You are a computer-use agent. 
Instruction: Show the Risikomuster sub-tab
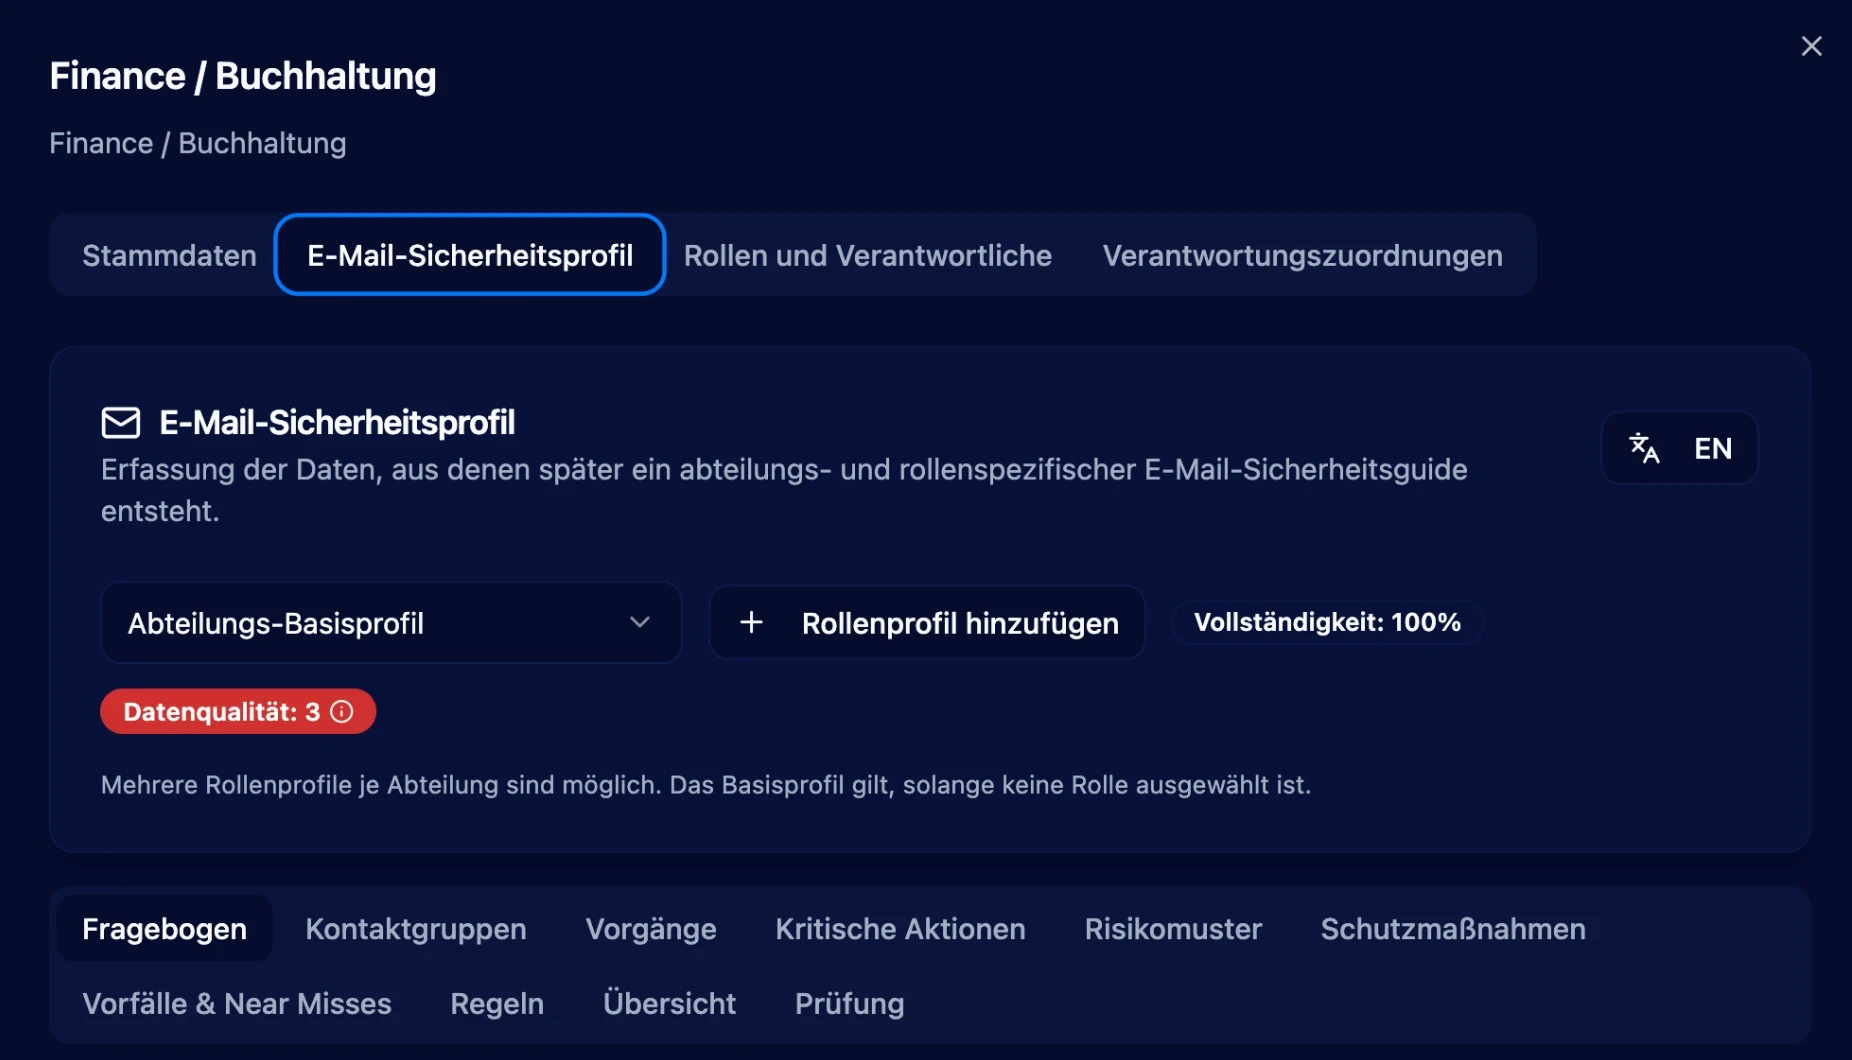click(1173, 928)
